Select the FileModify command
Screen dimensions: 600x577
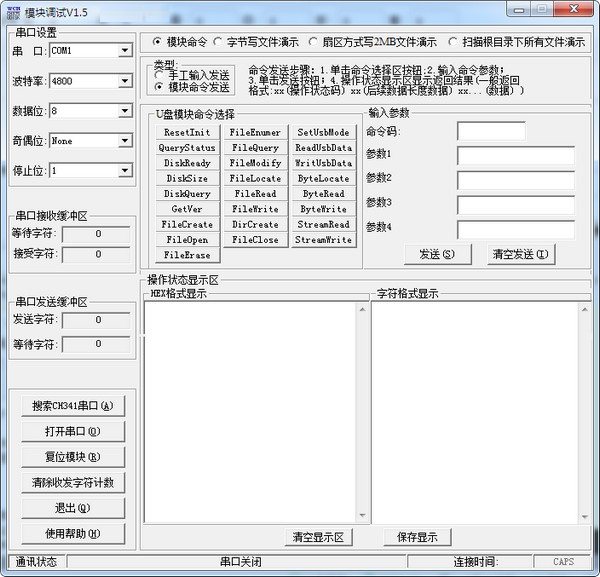(x=256, y=163)
